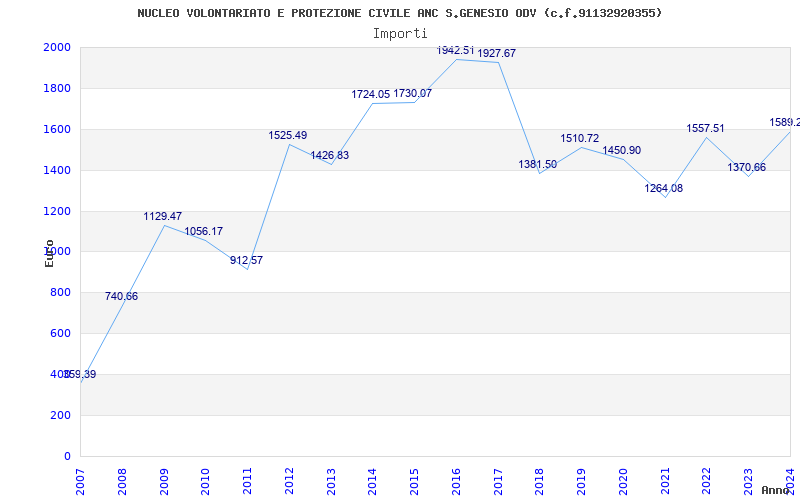Select y-axis tick label 1800
Image resolution: width=800 pixels, height=500 pixels.
click(x=57, y=88)
